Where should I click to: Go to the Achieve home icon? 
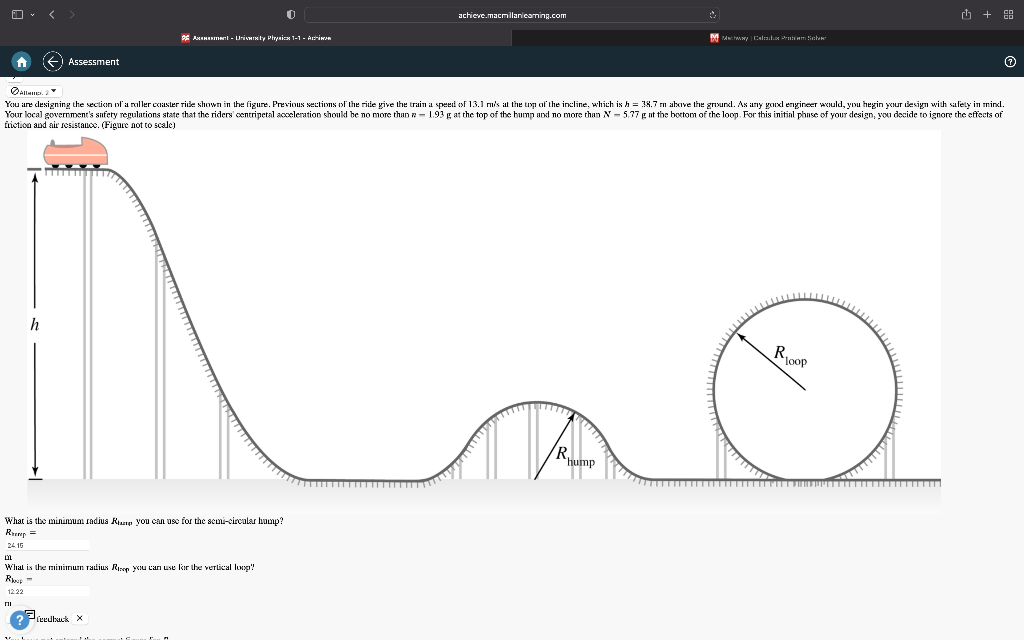[x=21, y=61]
